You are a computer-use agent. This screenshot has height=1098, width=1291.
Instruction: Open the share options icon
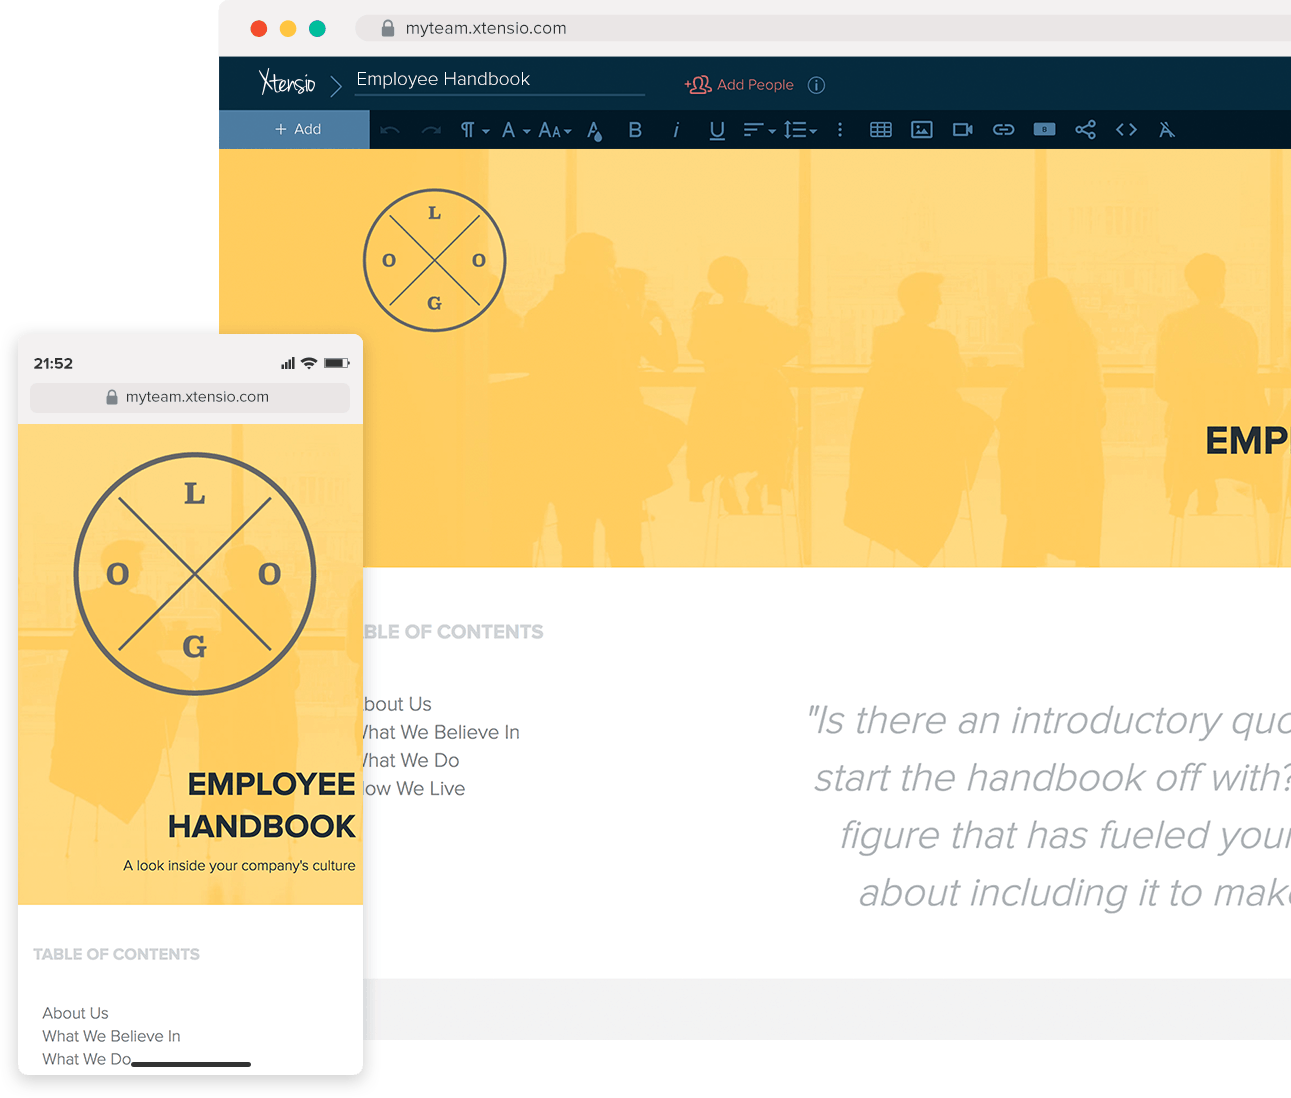click(x=1086, y=129)
